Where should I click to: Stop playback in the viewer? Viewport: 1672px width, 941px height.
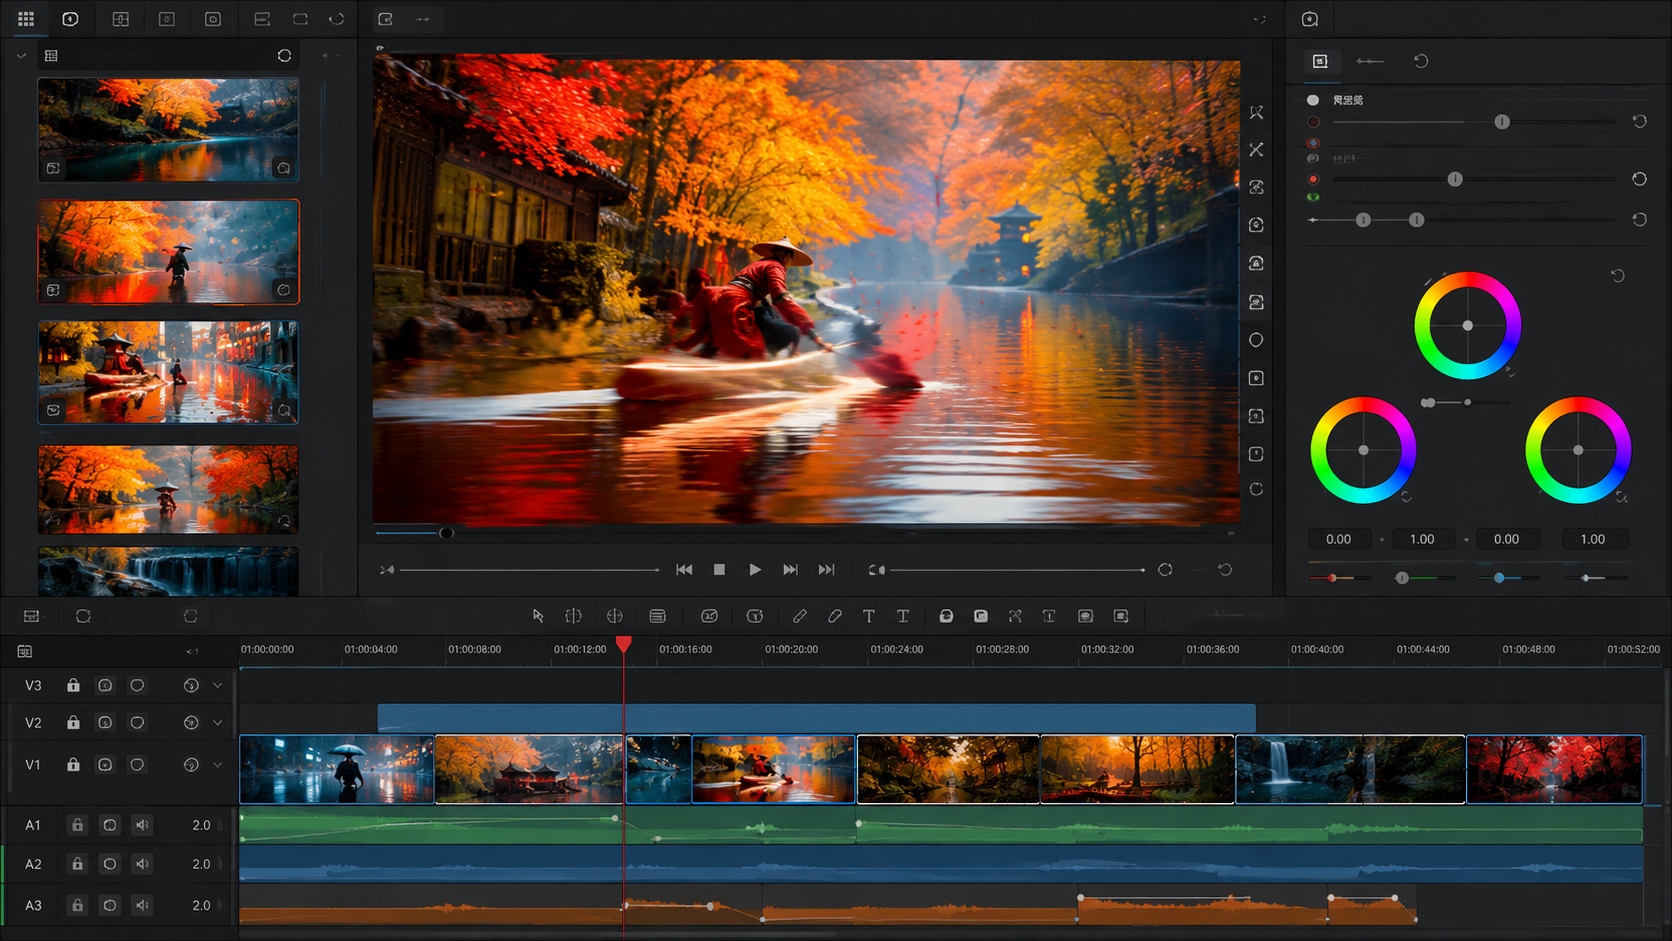pos(719,570)
